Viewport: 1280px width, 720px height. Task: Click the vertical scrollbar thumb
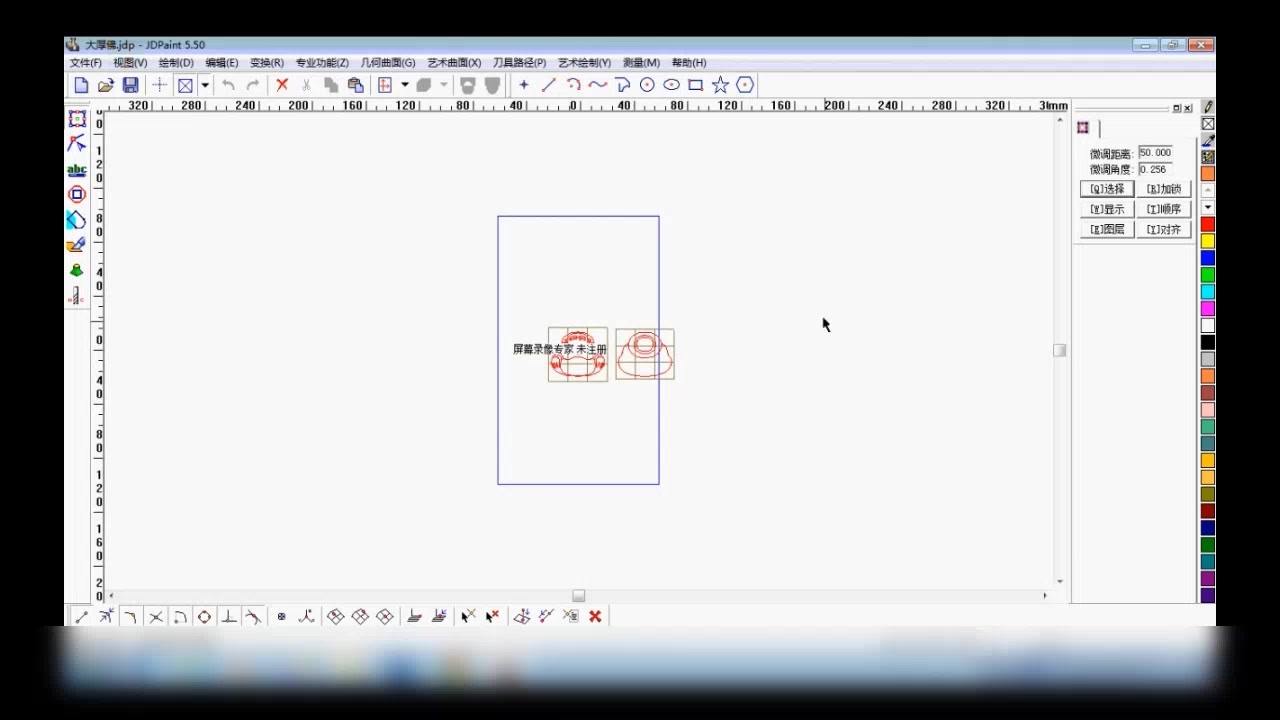(1060, 350)
